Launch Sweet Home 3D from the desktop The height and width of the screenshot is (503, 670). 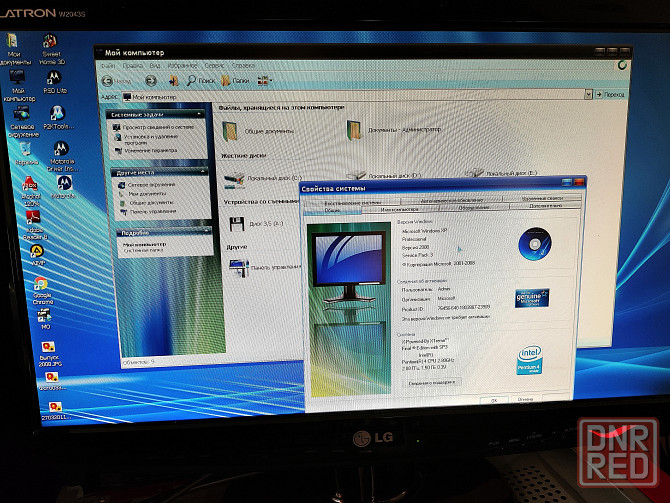tap(51, 49)
